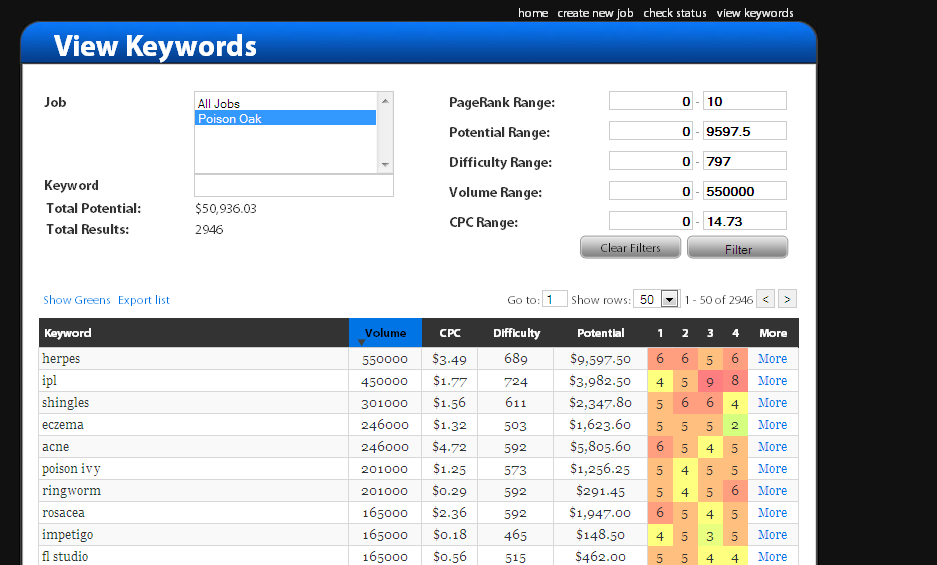Click the $4.72 CPC value

tap(449, 447)
